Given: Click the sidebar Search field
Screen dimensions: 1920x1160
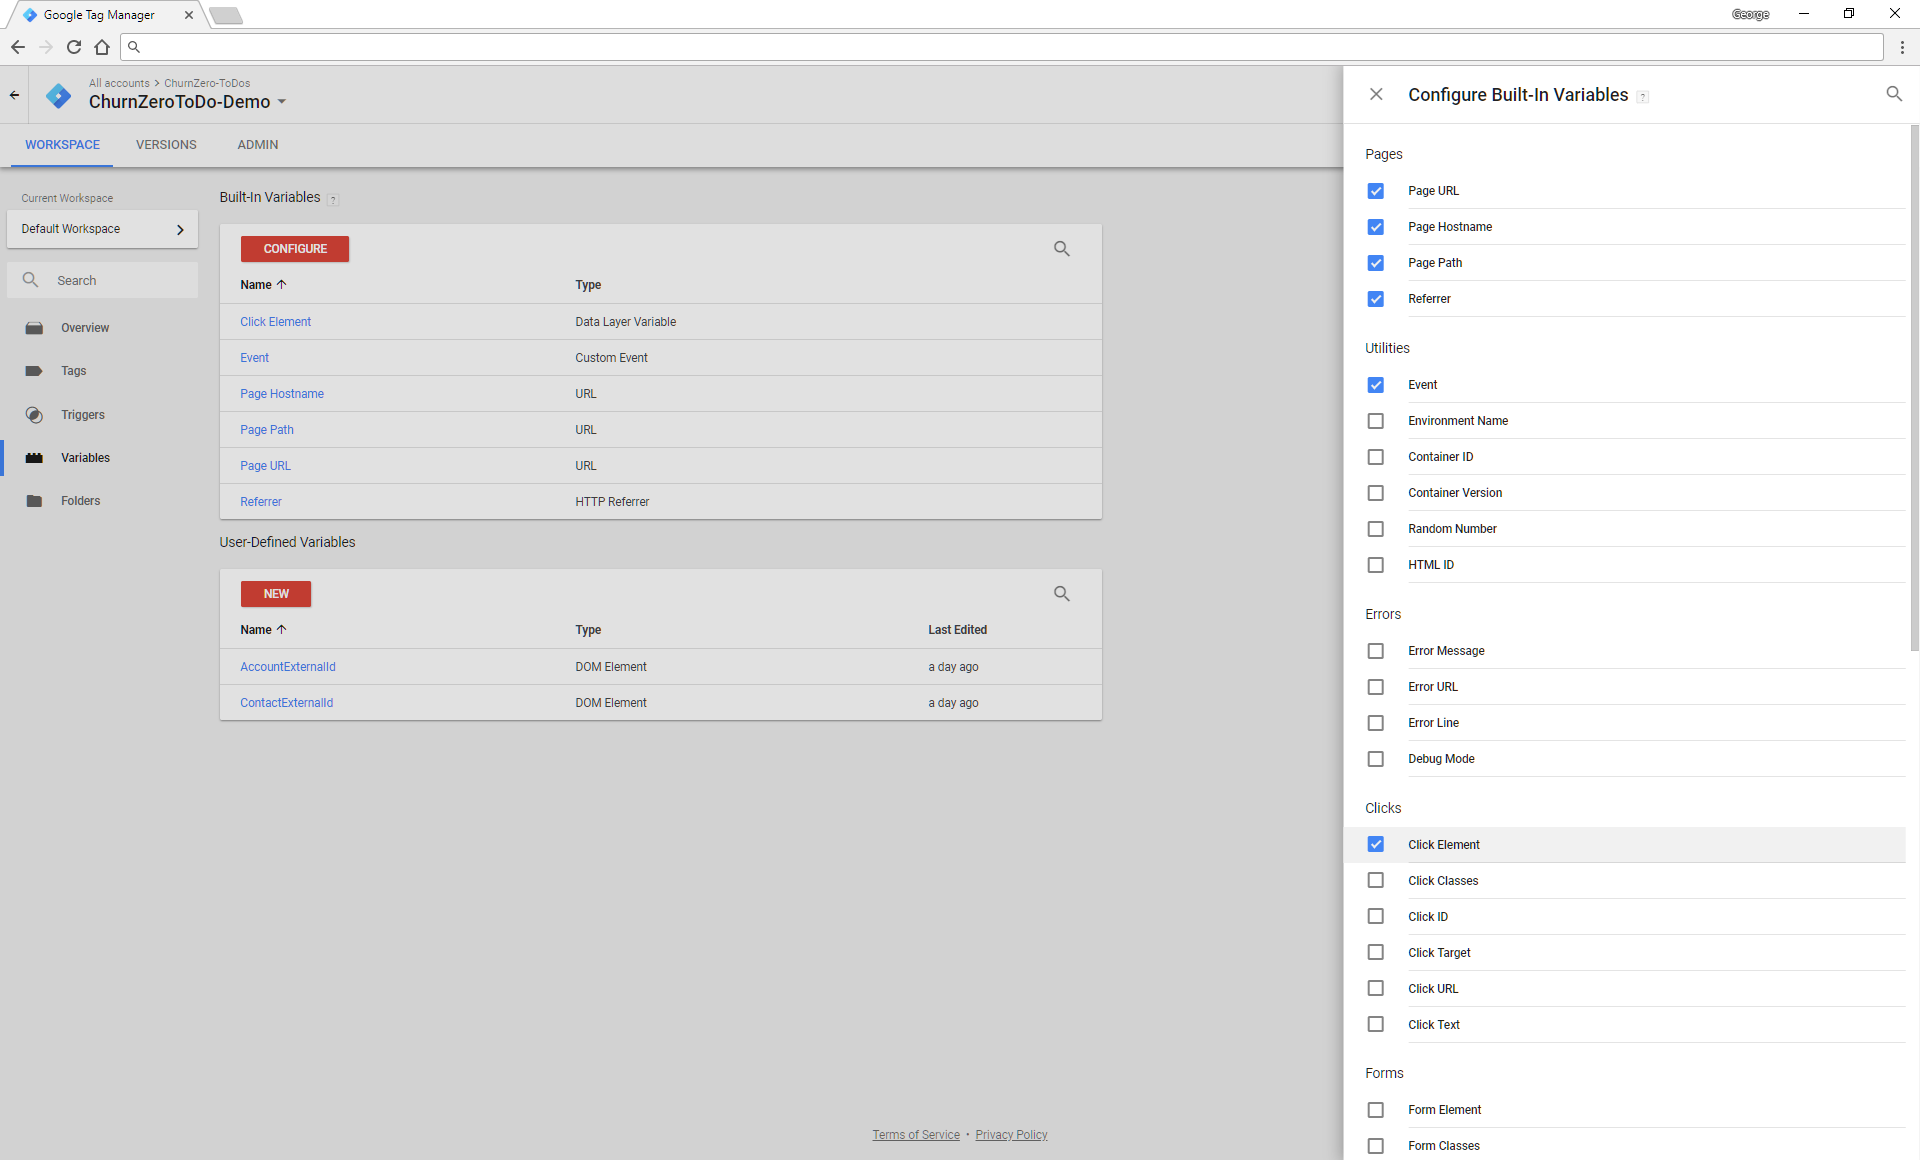Looking at the screenshot, I should pos(102,280).
